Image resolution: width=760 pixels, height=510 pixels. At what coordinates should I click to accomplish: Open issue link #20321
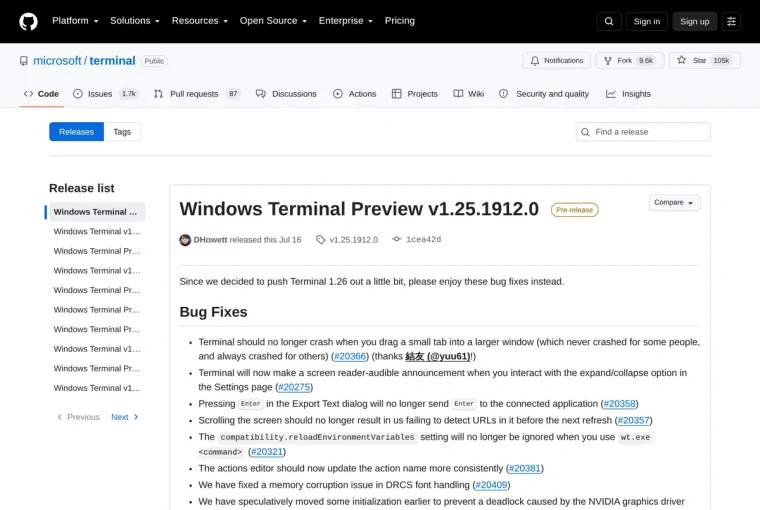pos(267,452)
